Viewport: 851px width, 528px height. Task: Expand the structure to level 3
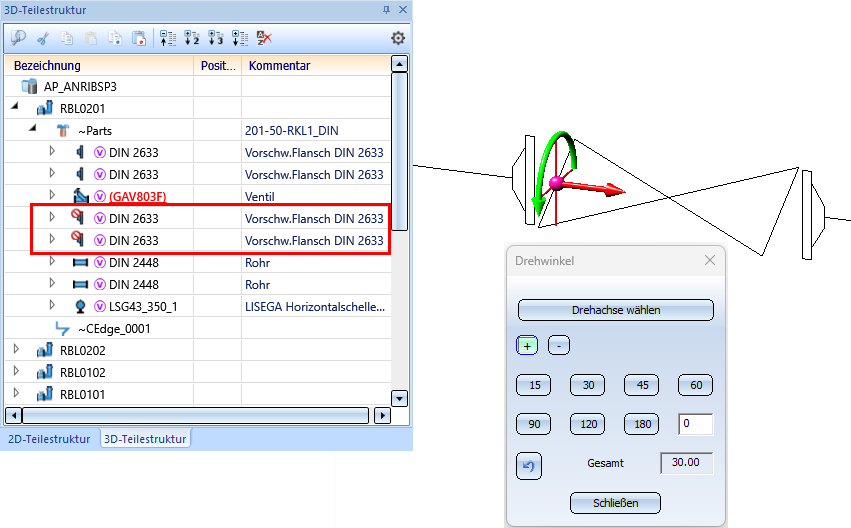pos(215,38)
